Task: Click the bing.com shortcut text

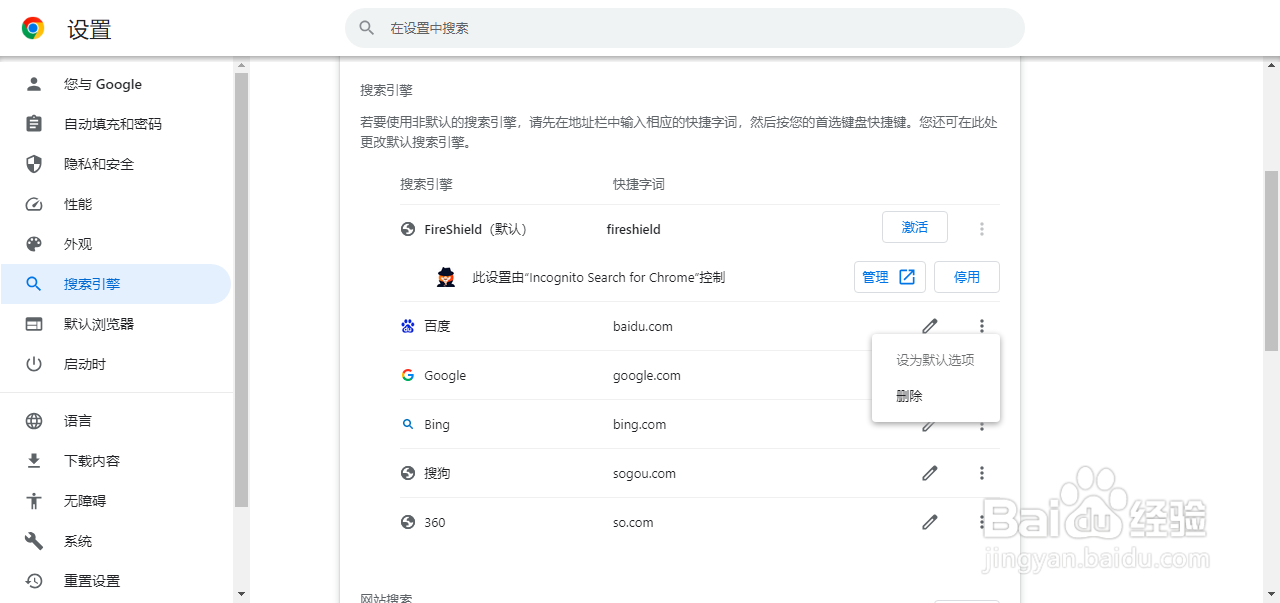Action: tap(640, 424)
